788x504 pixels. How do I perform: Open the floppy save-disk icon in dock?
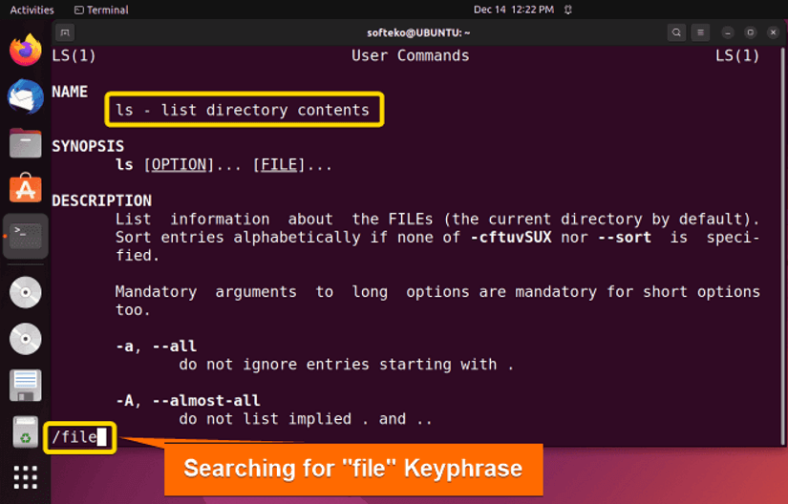25,385
